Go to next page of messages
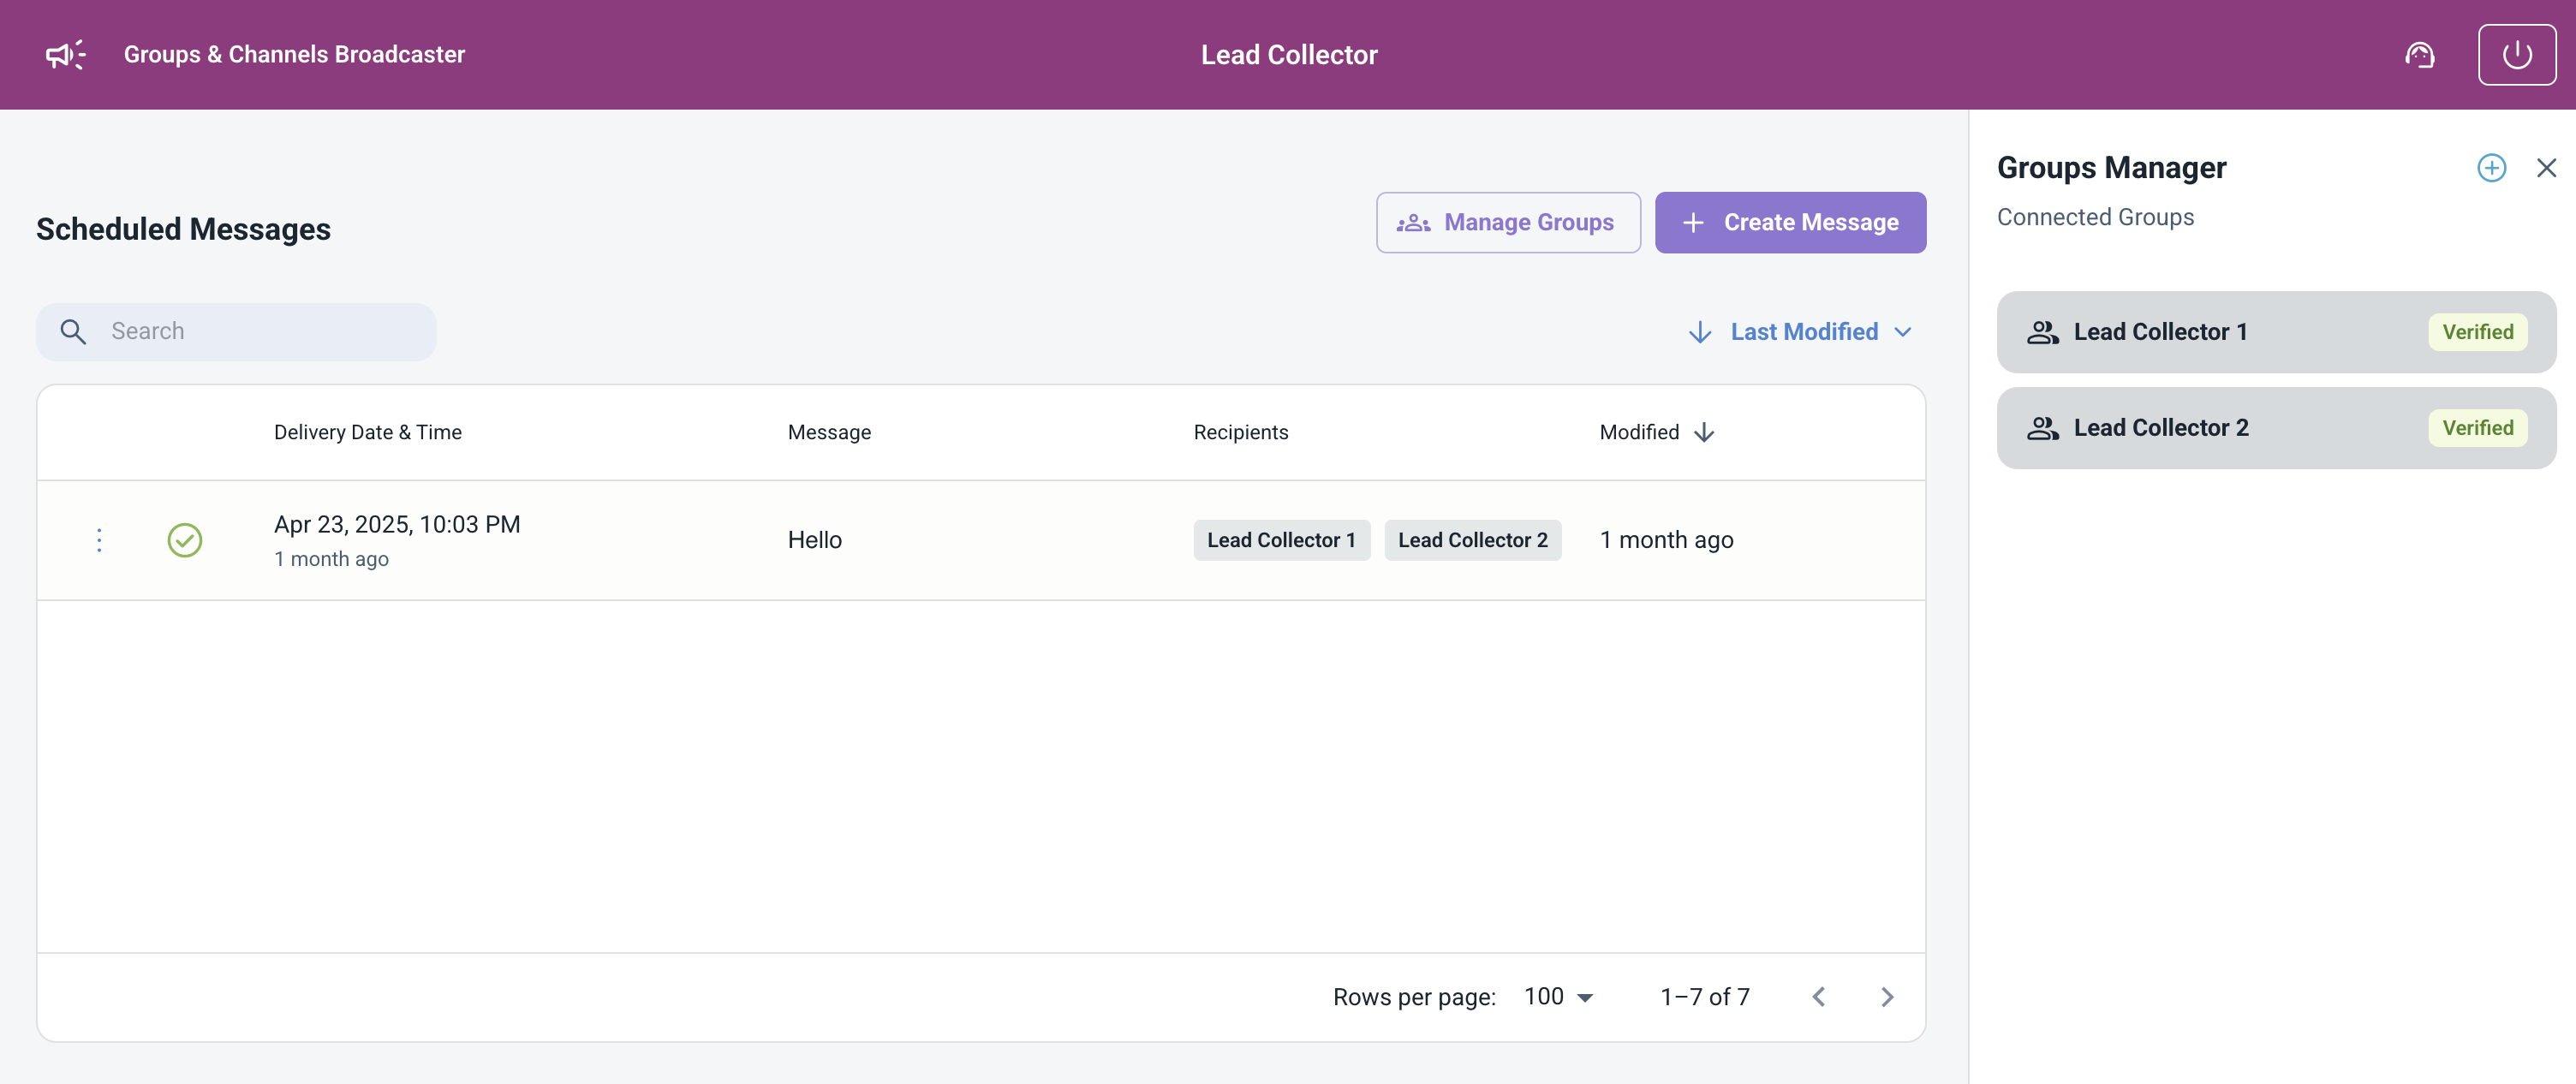 tap(1886, 997)
